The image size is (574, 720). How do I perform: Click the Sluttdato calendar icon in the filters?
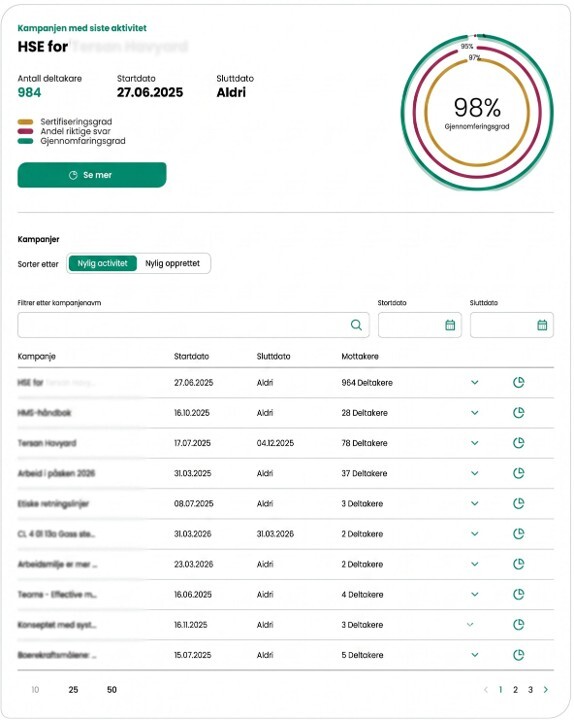pos(542,325)
